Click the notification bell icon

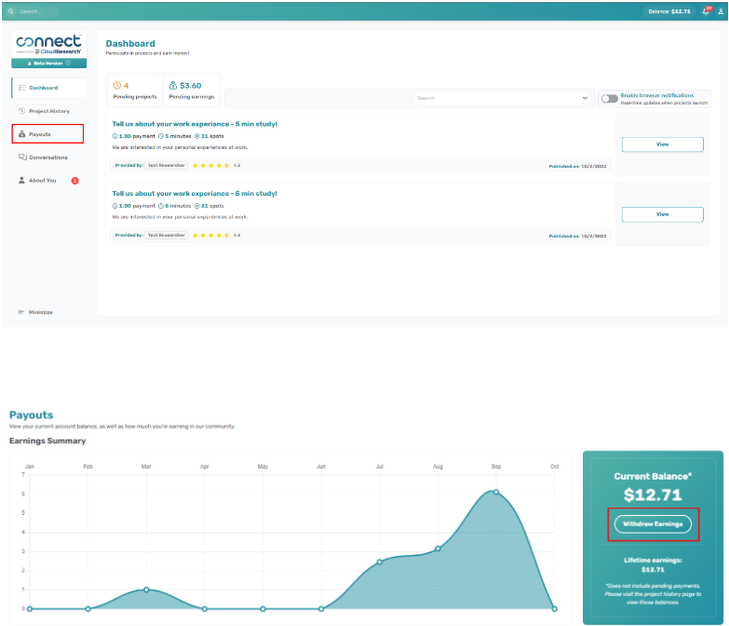coord(706,11)
